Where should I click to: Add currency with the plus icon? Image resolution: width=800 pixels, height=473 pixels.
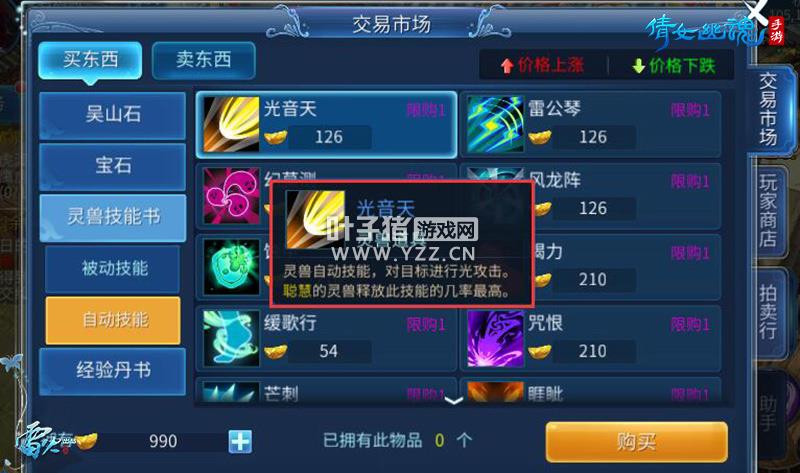tap(240, 441)
